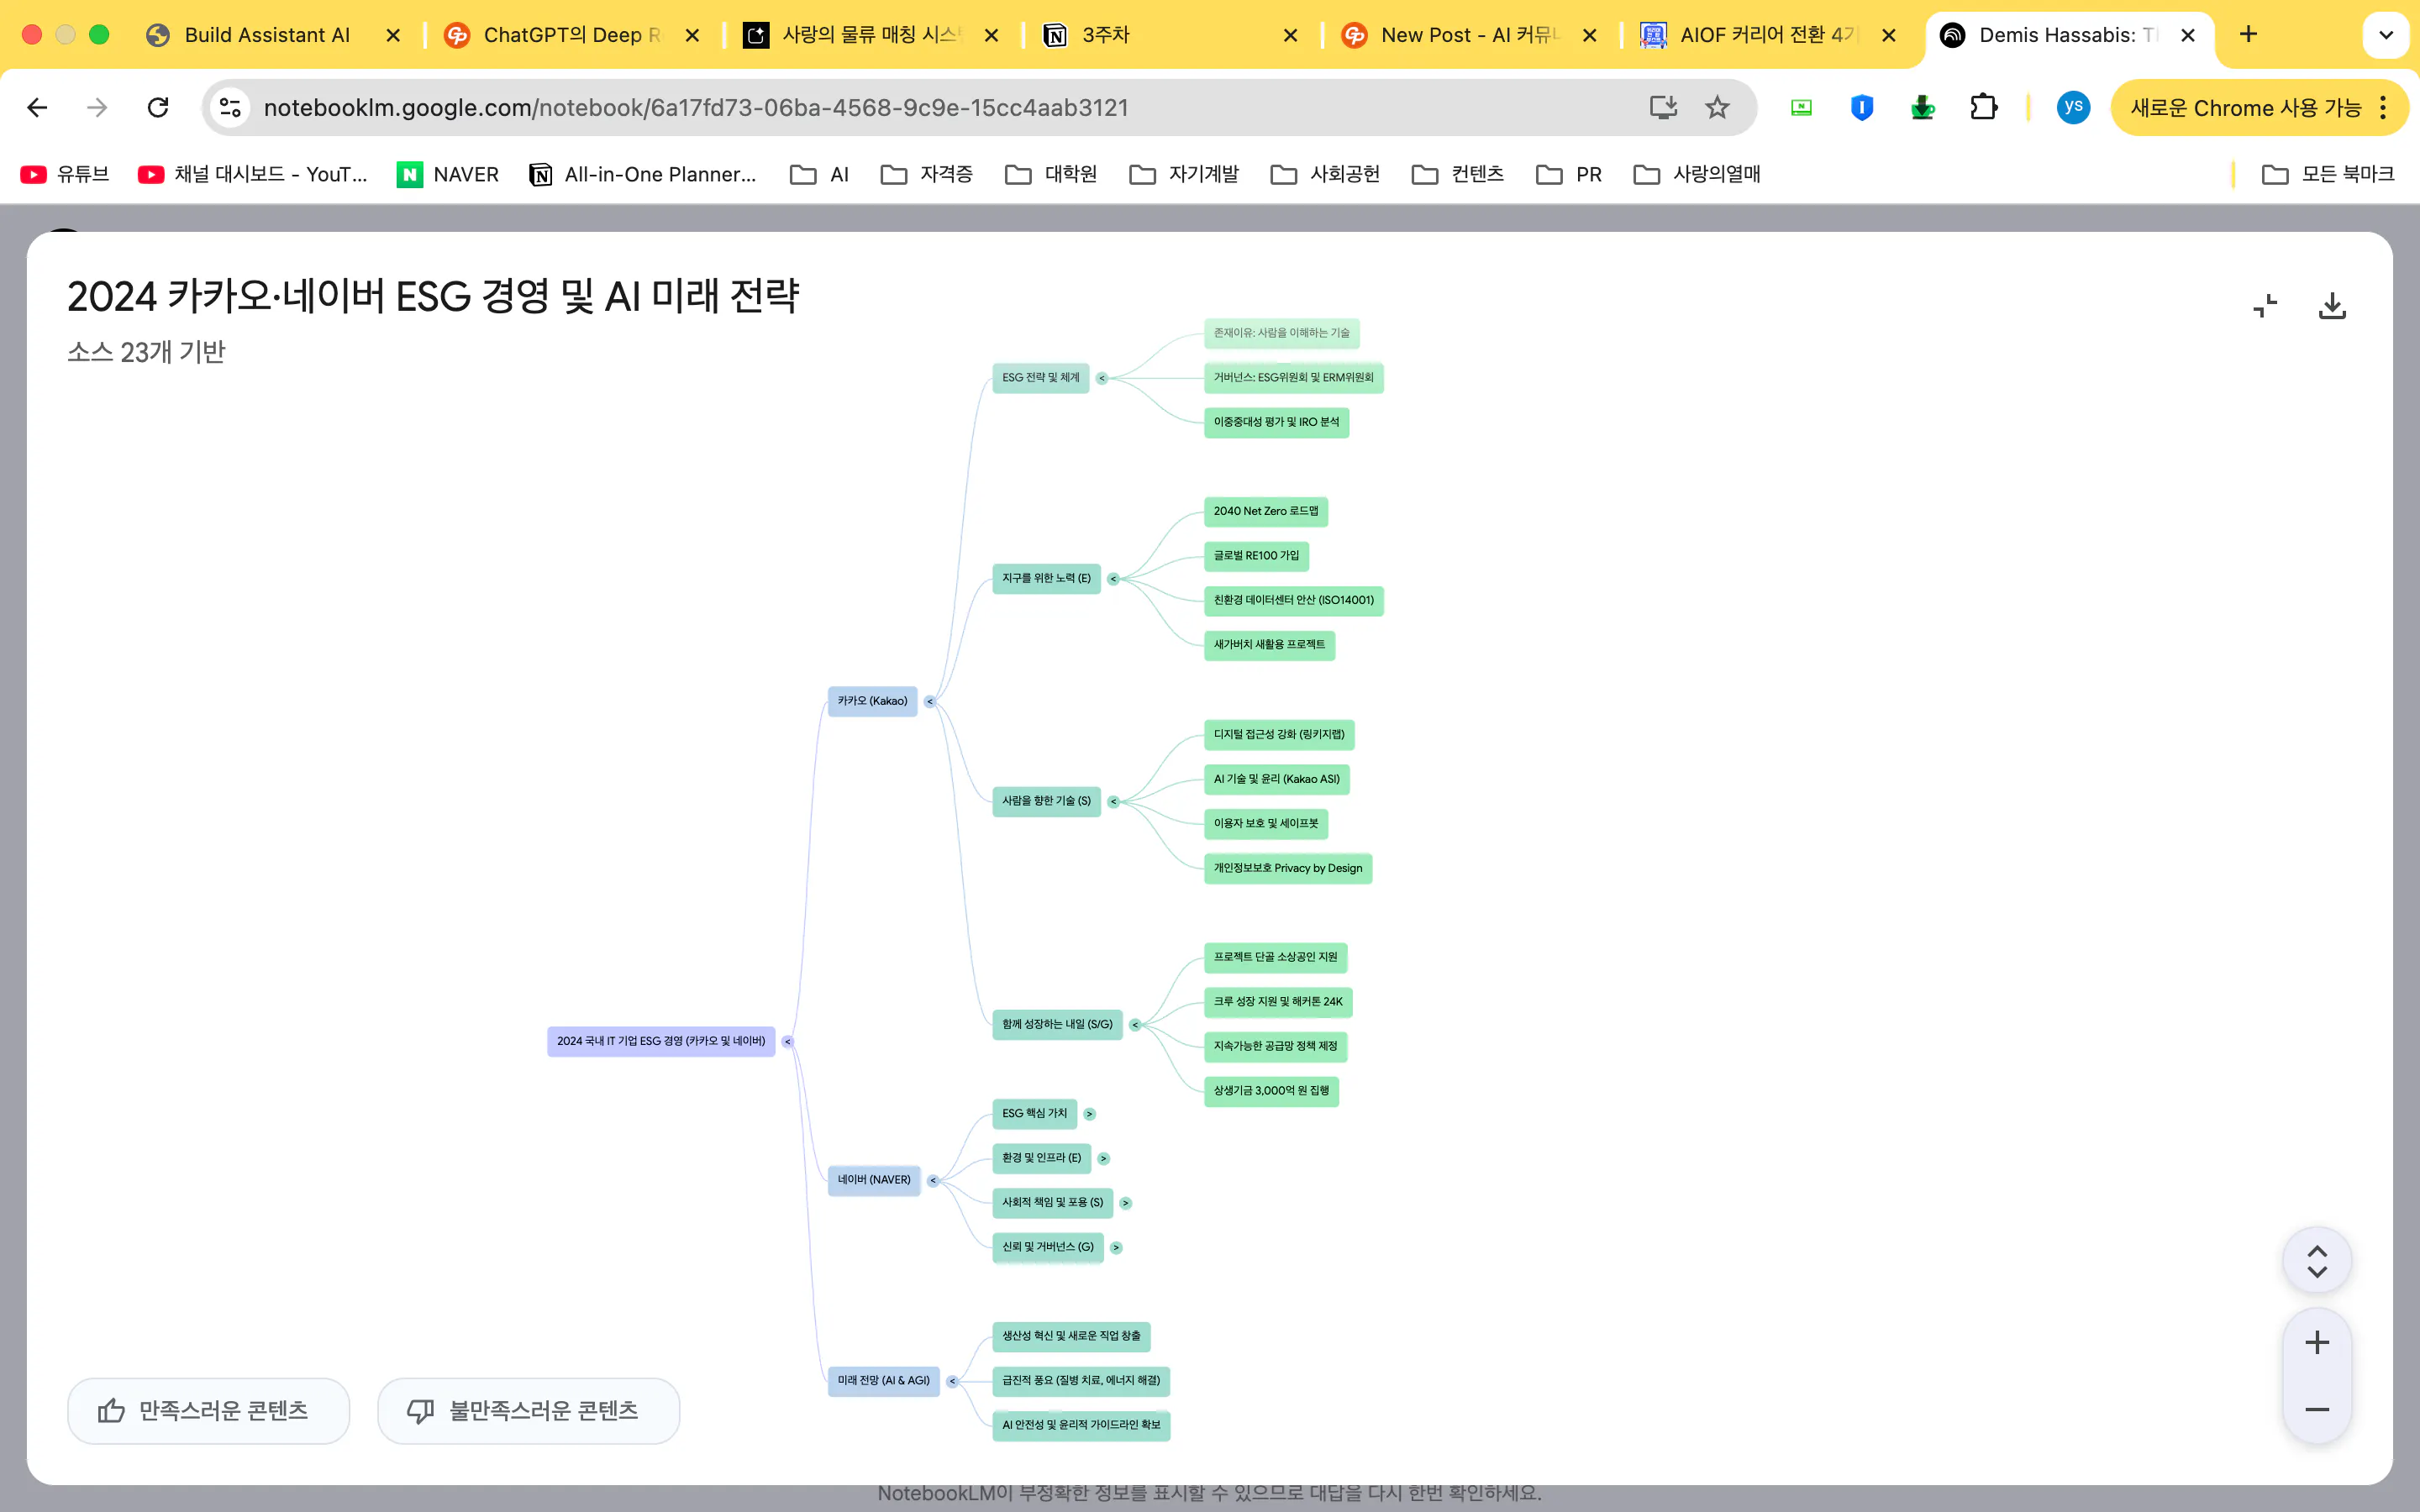Collapse the ESG 전략 및 체계 node arrow
The width and height of the screenshot is (2420, 1512).
[1102, 378]
